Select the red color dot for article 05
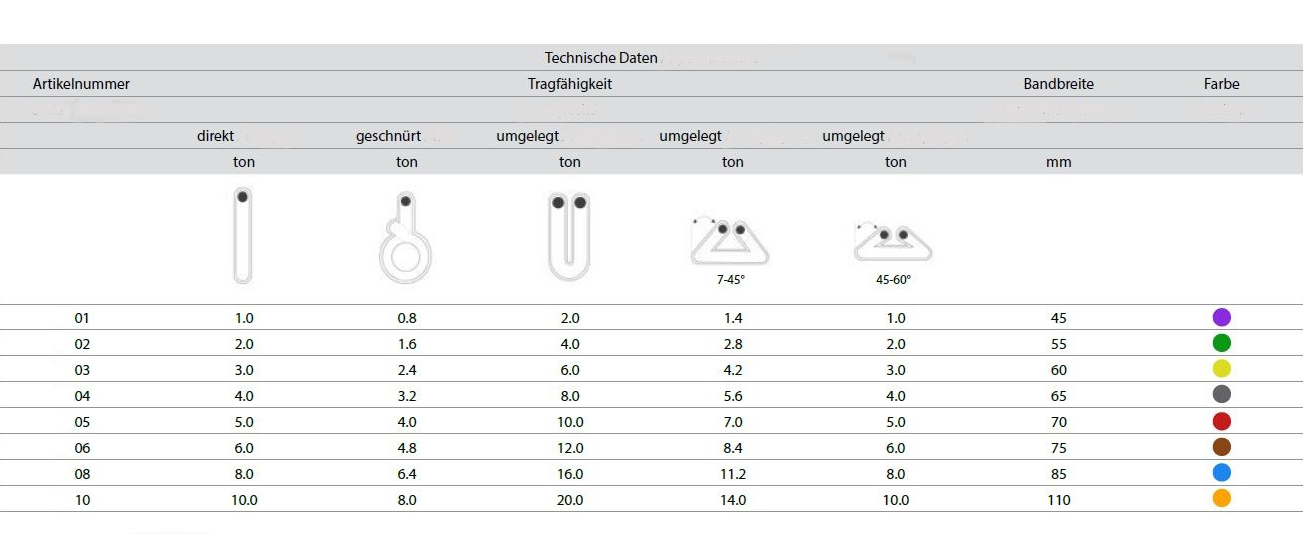This screenshot has width=1303, height=534. (1221, 422)
